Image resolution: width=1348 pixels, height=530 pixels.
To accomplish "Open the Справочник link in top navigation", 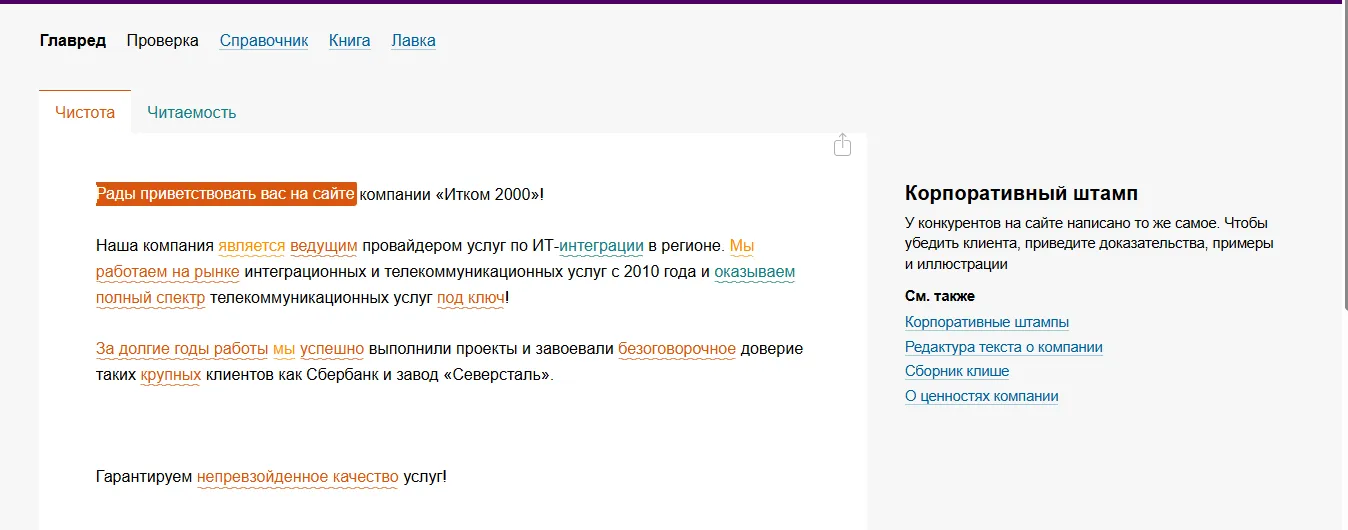I will click(264, 41).
